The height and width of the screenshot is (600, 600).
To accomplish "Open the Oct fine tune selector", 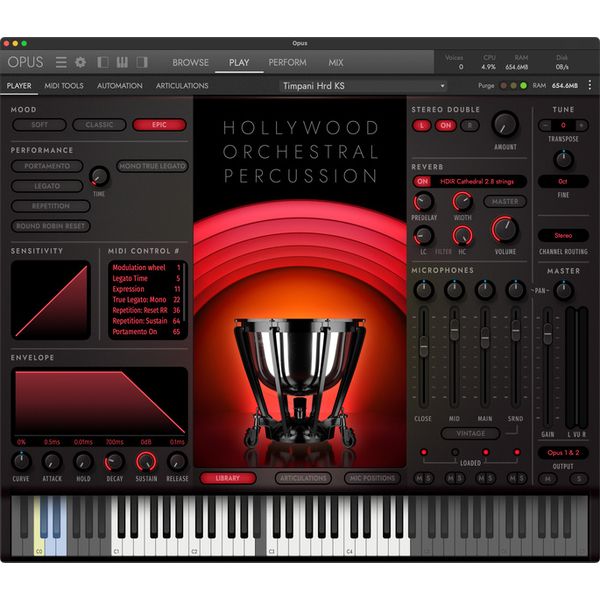I will point(563,181).
